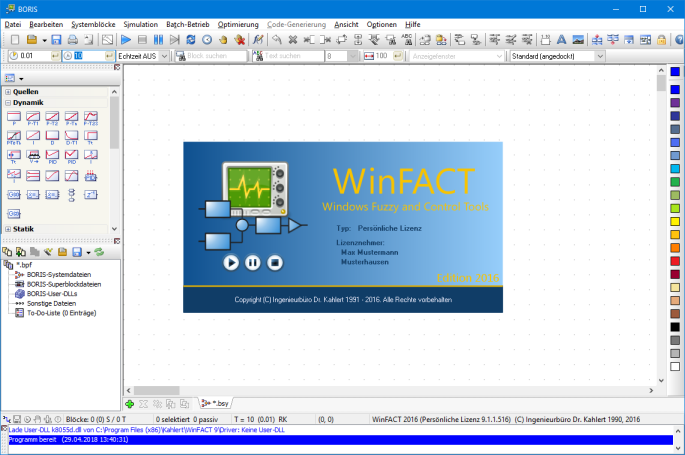The width and height of the screenshot is (685, 455).
Task: Start simulation with blue play icon
Action: (126, 40)
